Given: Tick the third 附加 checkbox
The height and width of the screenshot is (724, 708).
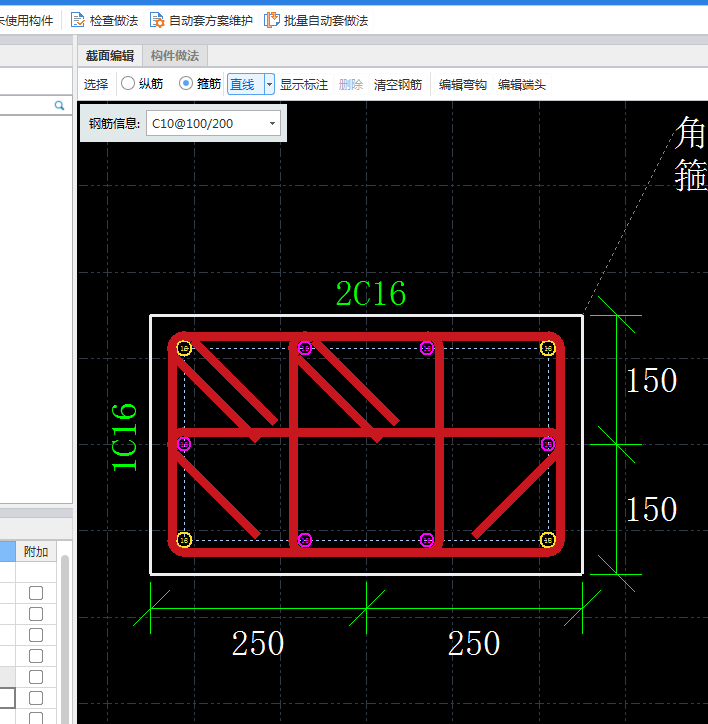Looking at the screenshot, I should [36, 635].
